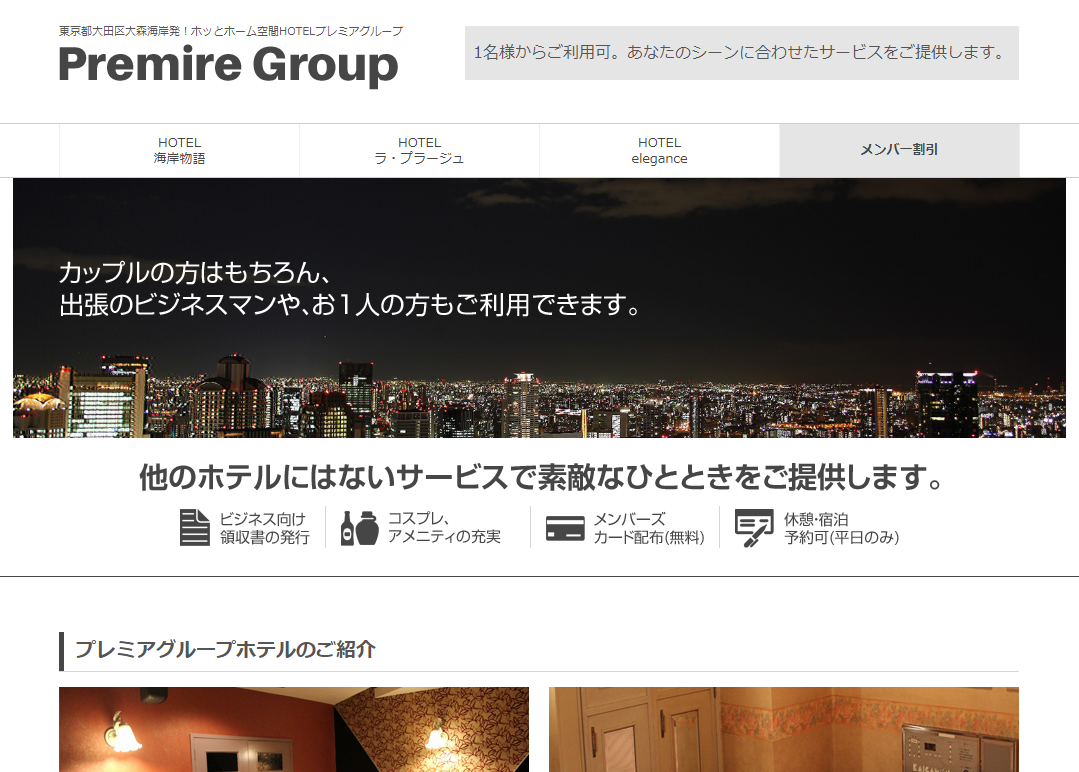Viewport: 1079px width, 772px height.
Task: Click コスプレ、アメニティの充実 text
Action: pyautogui.click(x=444, y=528)
